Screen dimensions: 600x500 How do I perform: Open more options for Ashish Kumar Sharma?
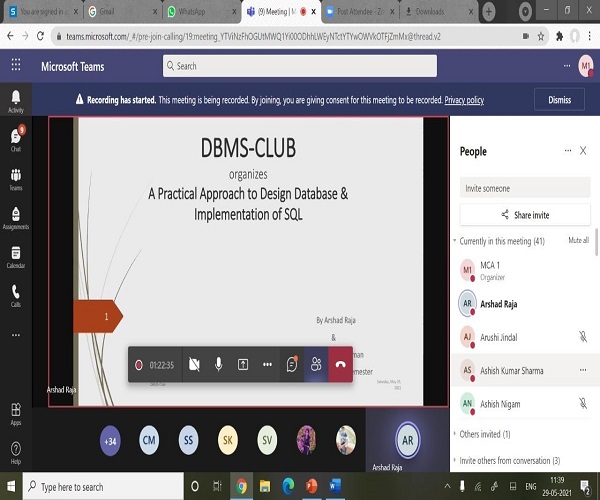[583, 370]
